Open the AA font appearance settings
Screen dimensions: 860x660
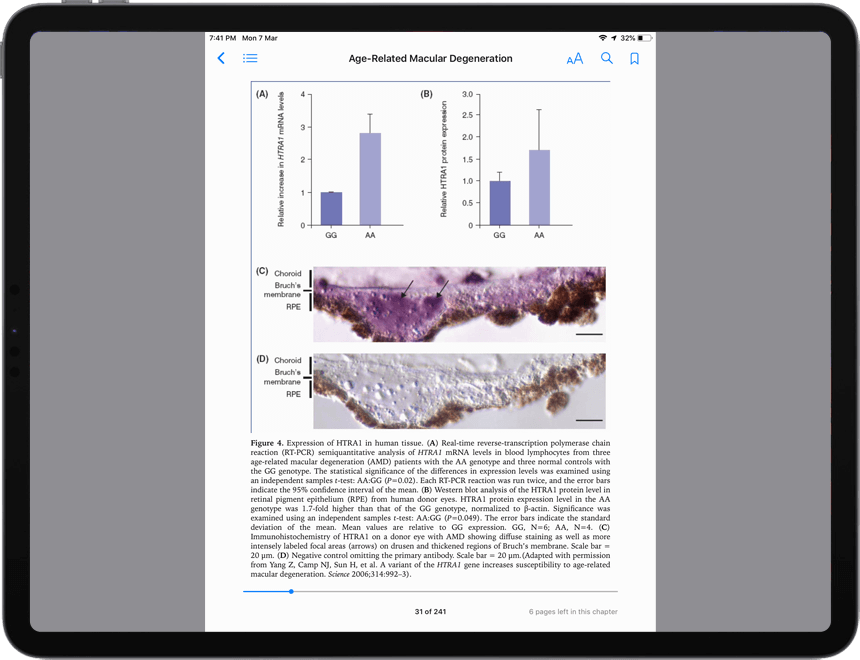574,59
